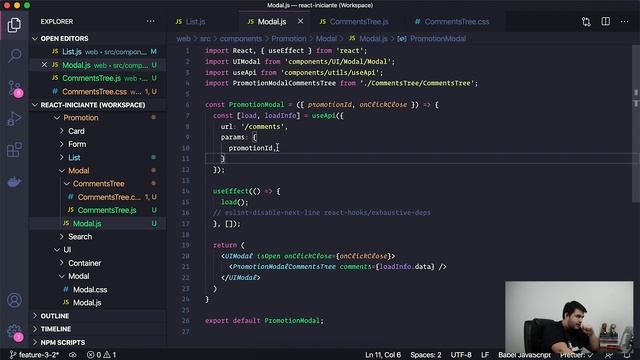Image resolution: width=640 pixels, height=360 pixels.
Task: Open List.js from Open Editors
Action: (x=98, y=52)
